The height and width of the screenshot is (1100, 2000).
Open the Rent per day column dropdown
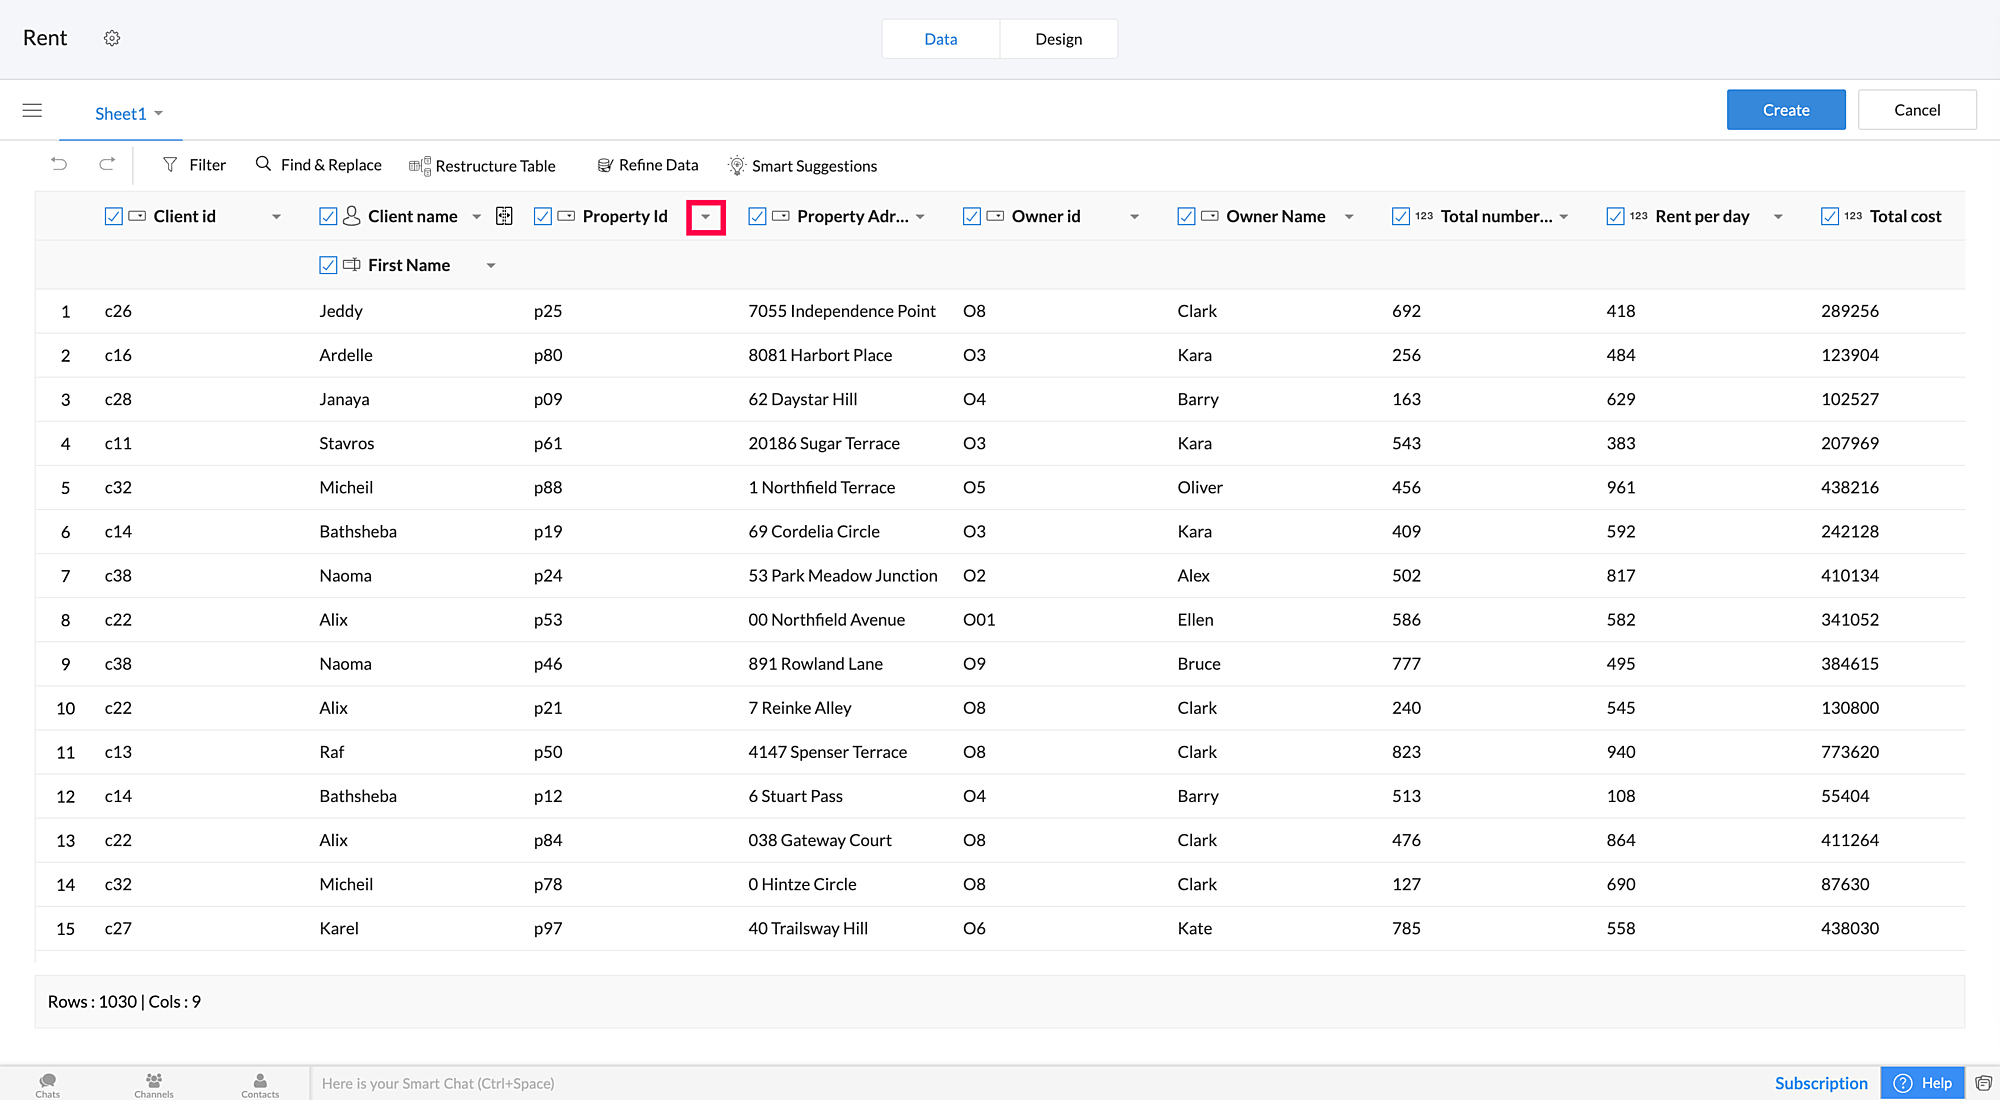[x=1778, y=217]
